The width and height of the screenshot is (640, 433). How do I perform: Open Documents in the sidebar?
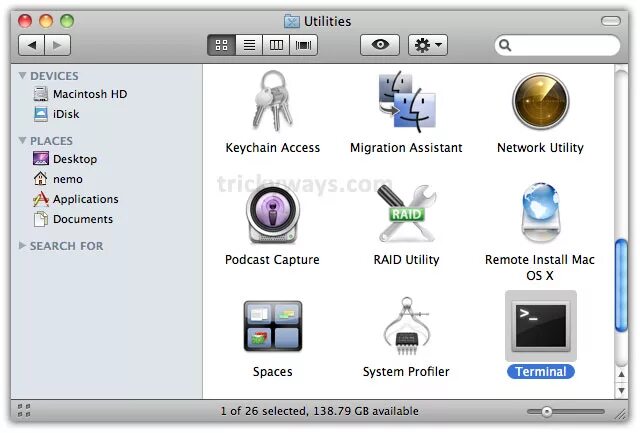[x=73, y=219]
